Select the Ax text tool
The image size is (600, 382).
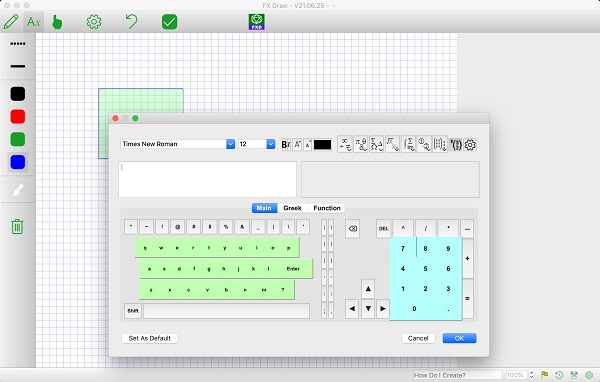point(34,22)
